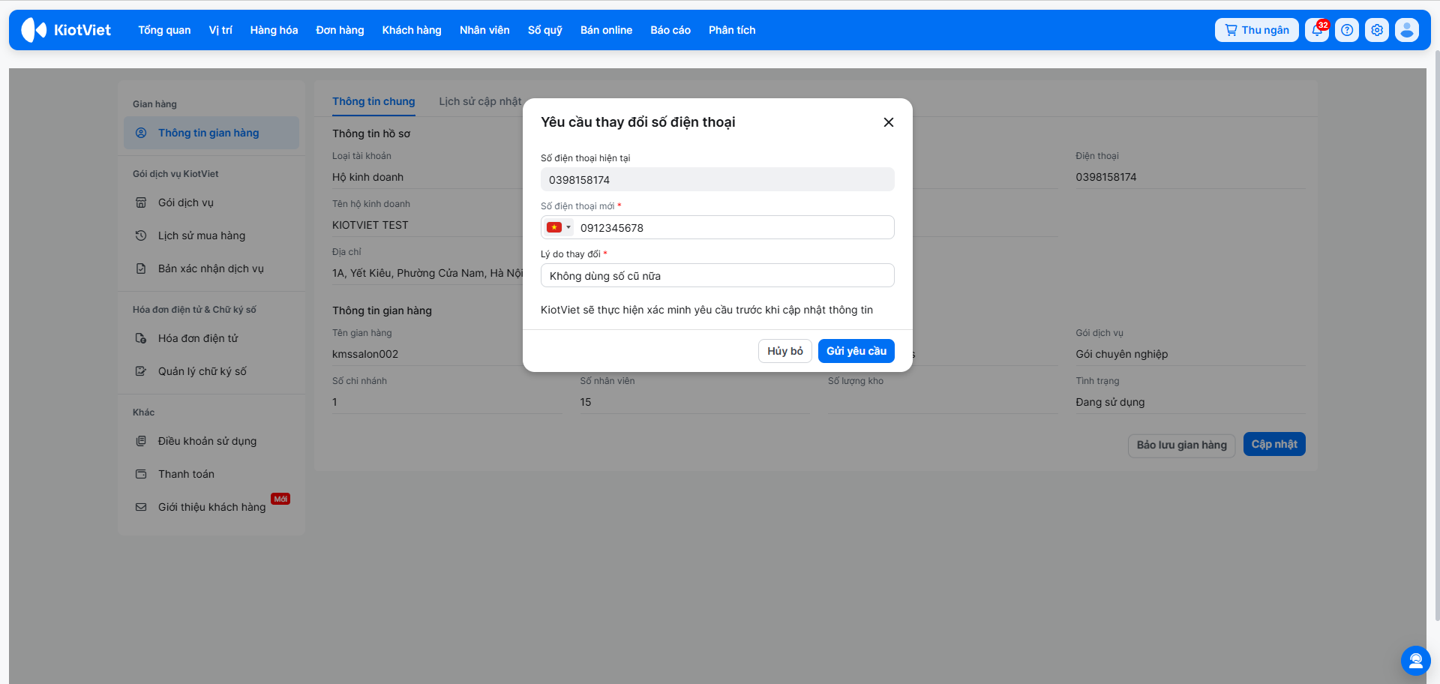The image size is (1440, 684).
Task: Open the Đơn hàng menu
Action: pyautogui.click(x=340, y=30)
